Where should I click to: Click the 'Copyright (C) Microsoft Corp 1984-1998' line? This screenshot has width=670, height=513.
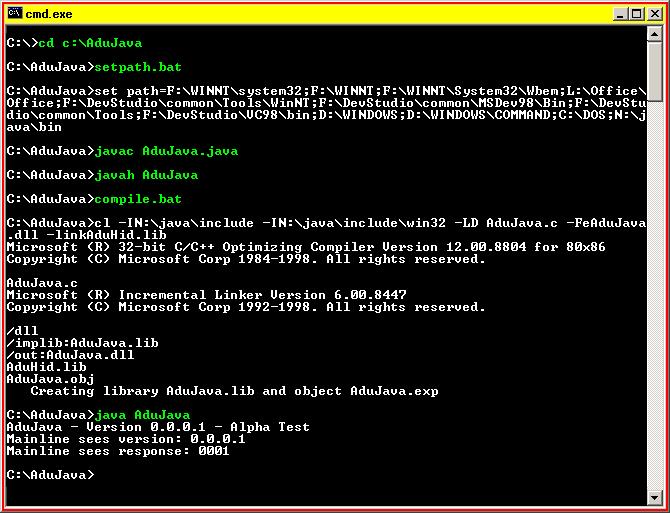pyautogui.click(x=246, y=259)
